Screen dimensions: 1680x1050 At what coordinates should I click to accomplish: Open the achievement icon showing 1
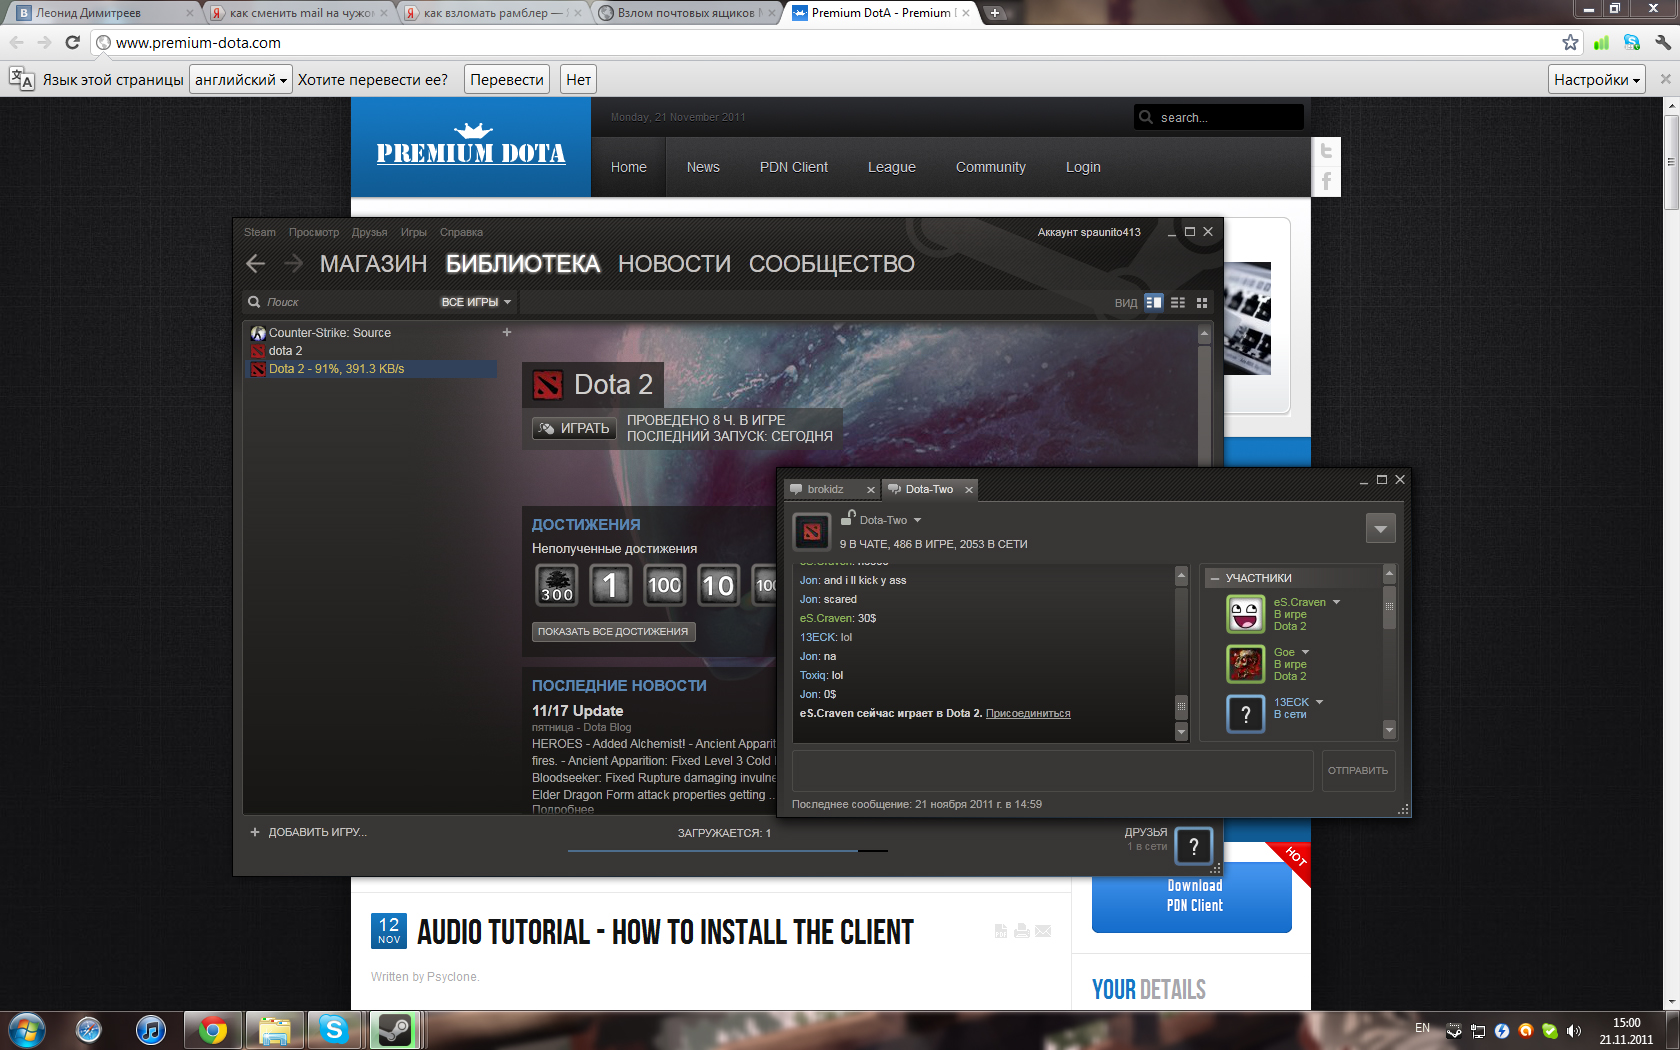click(x=610, y=585)
